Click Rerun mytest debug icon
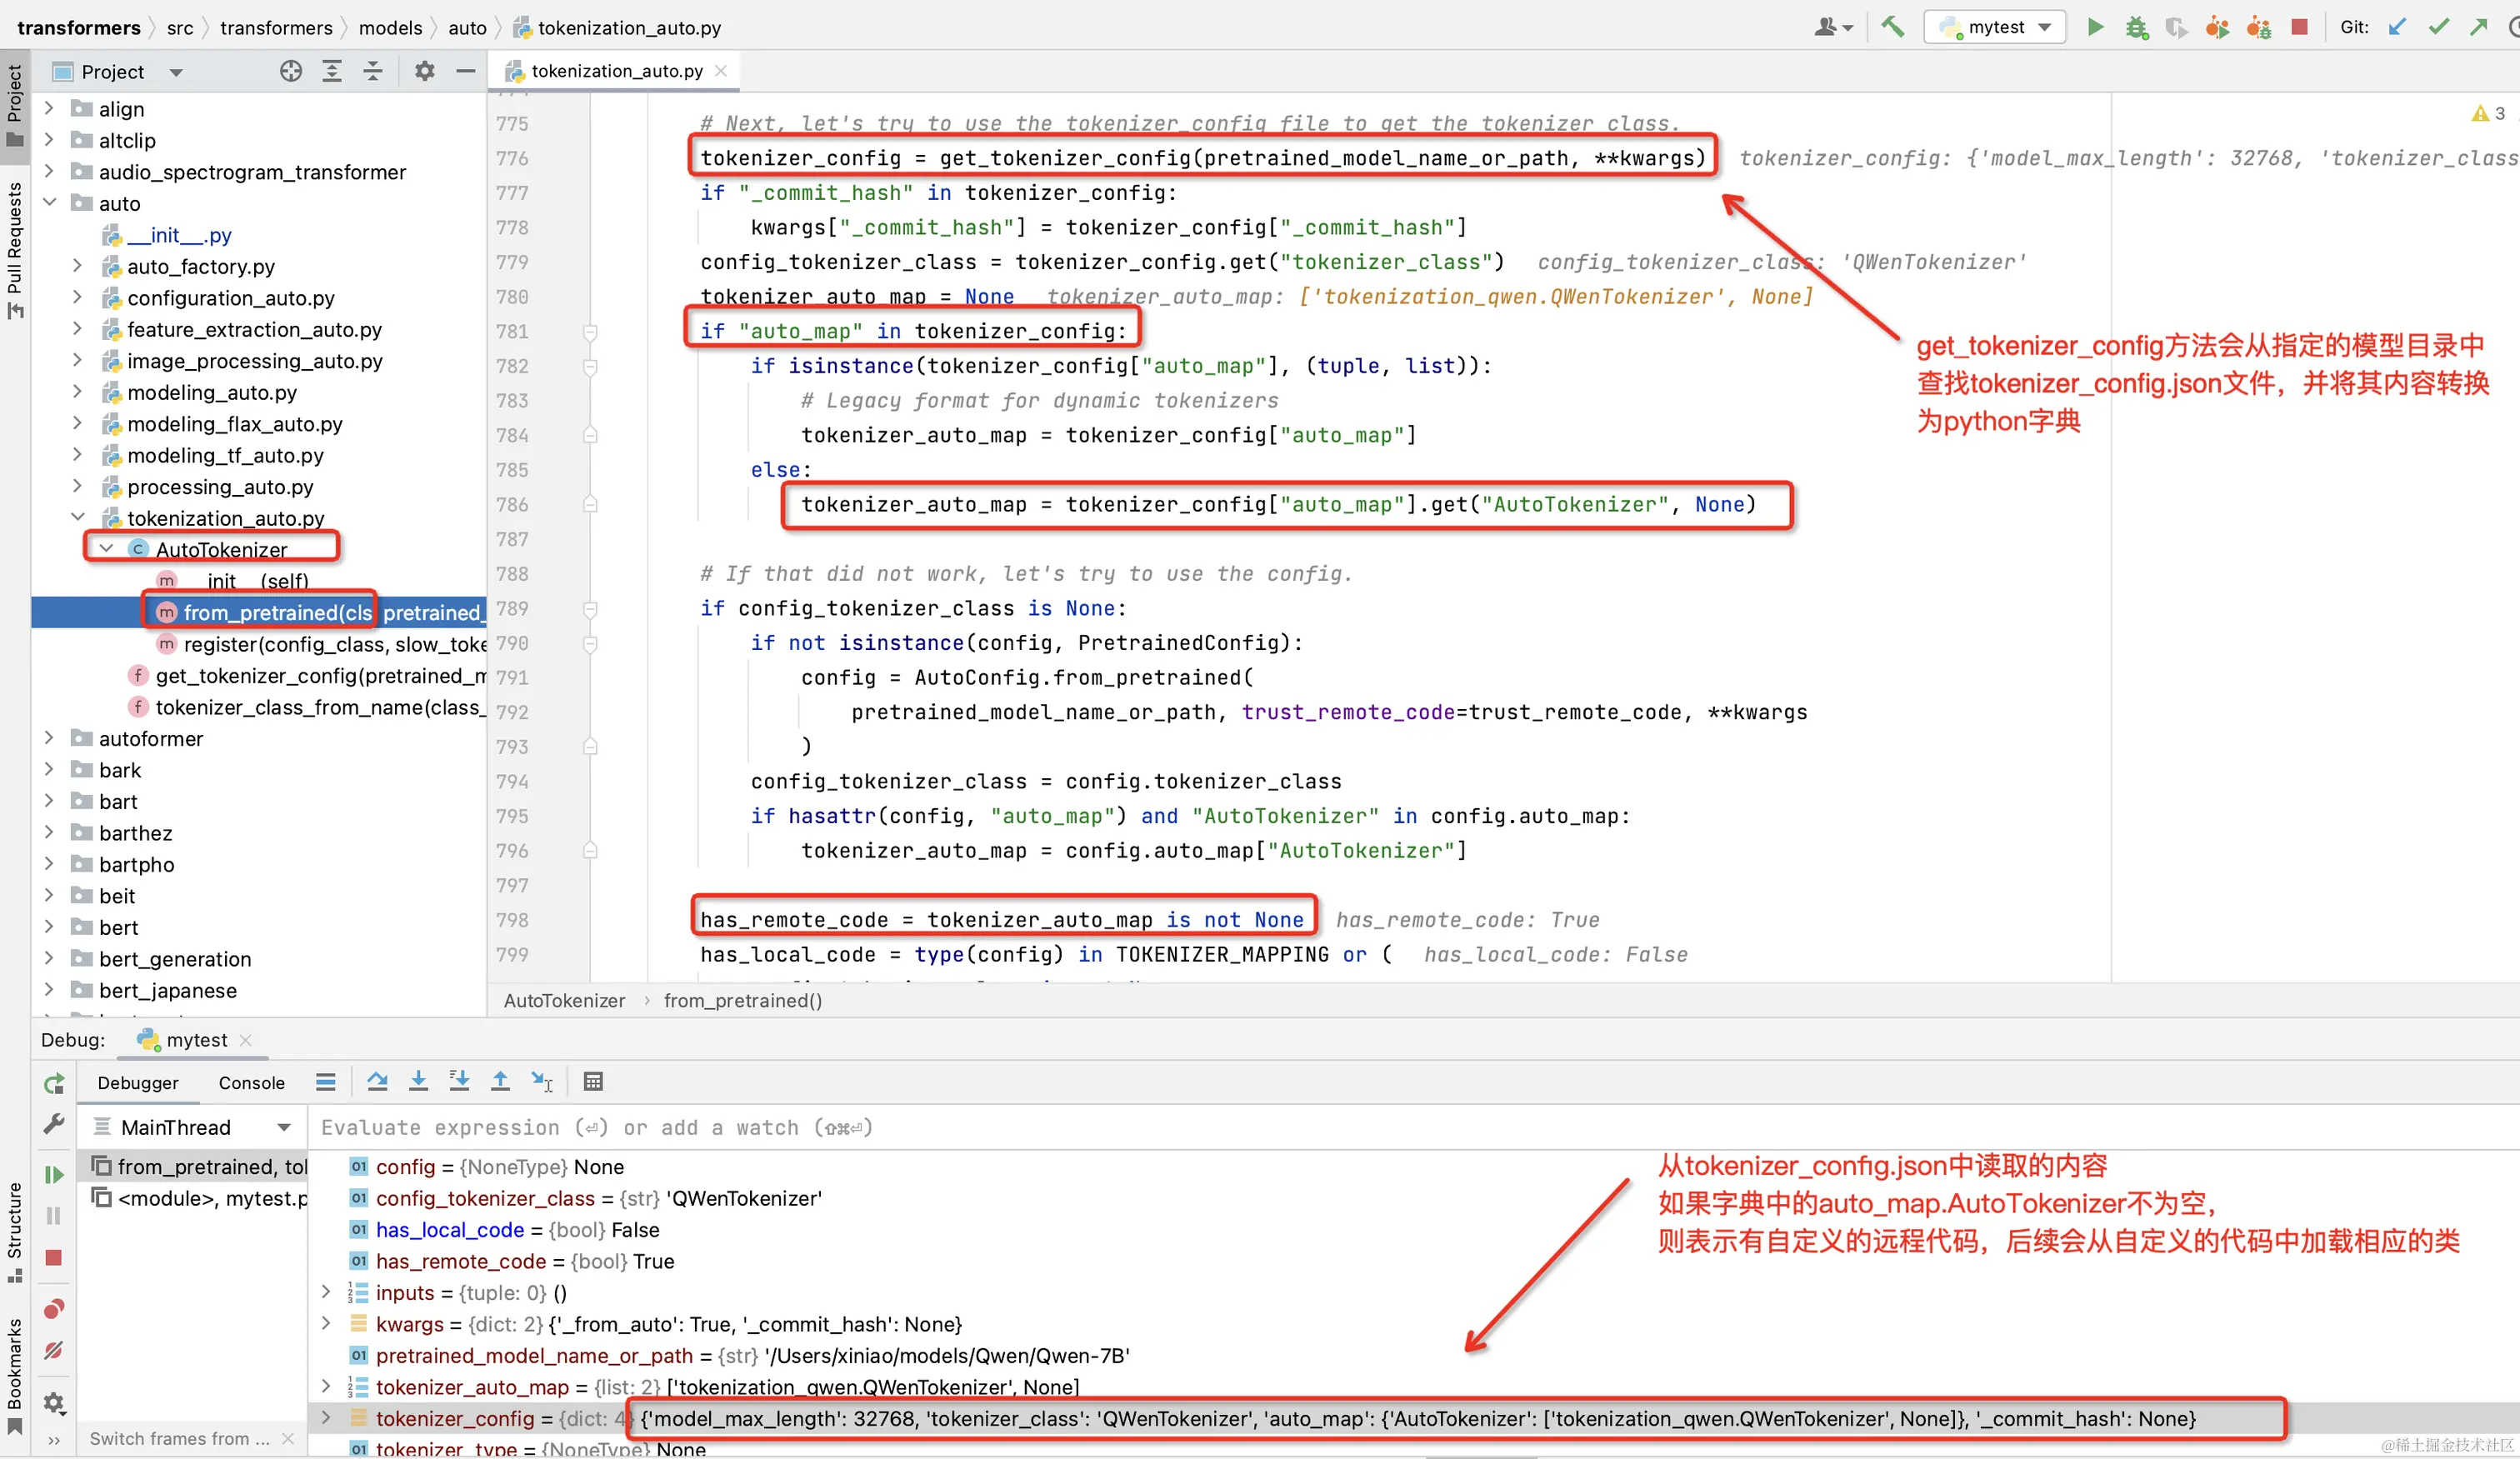This screenshot has width=2520, height=1459. coord(54,1083)
